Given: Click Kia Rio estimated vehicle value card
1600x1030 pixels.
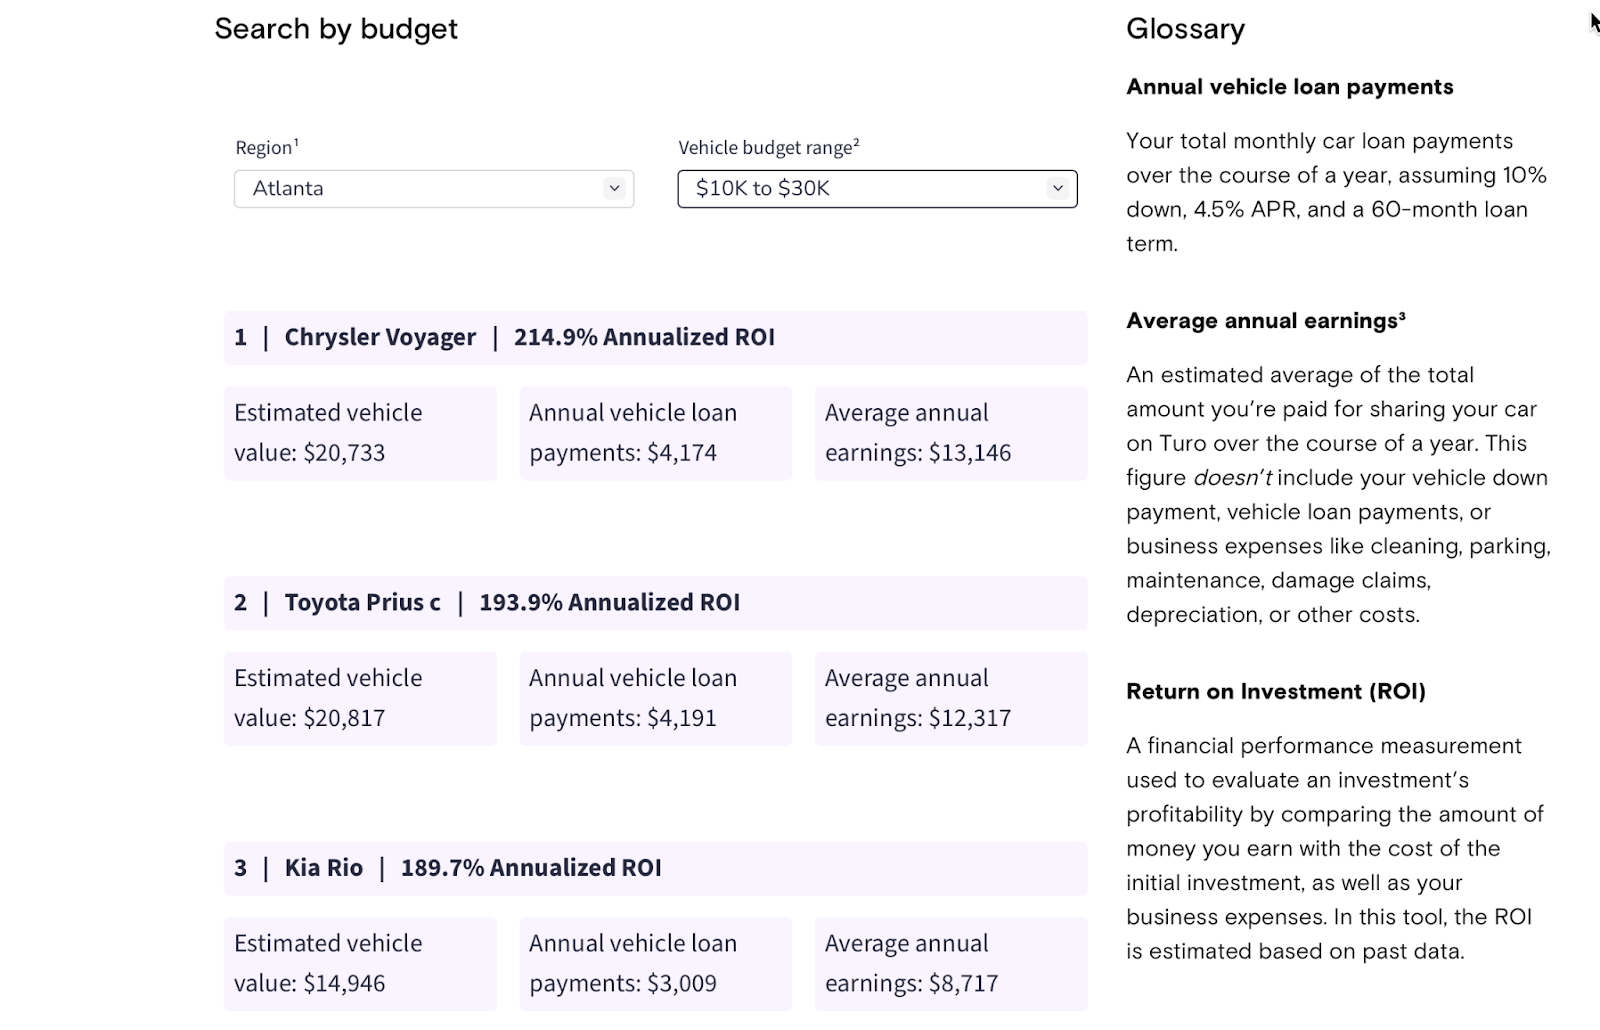Looking at the screenshot, I should pos(360,963).
